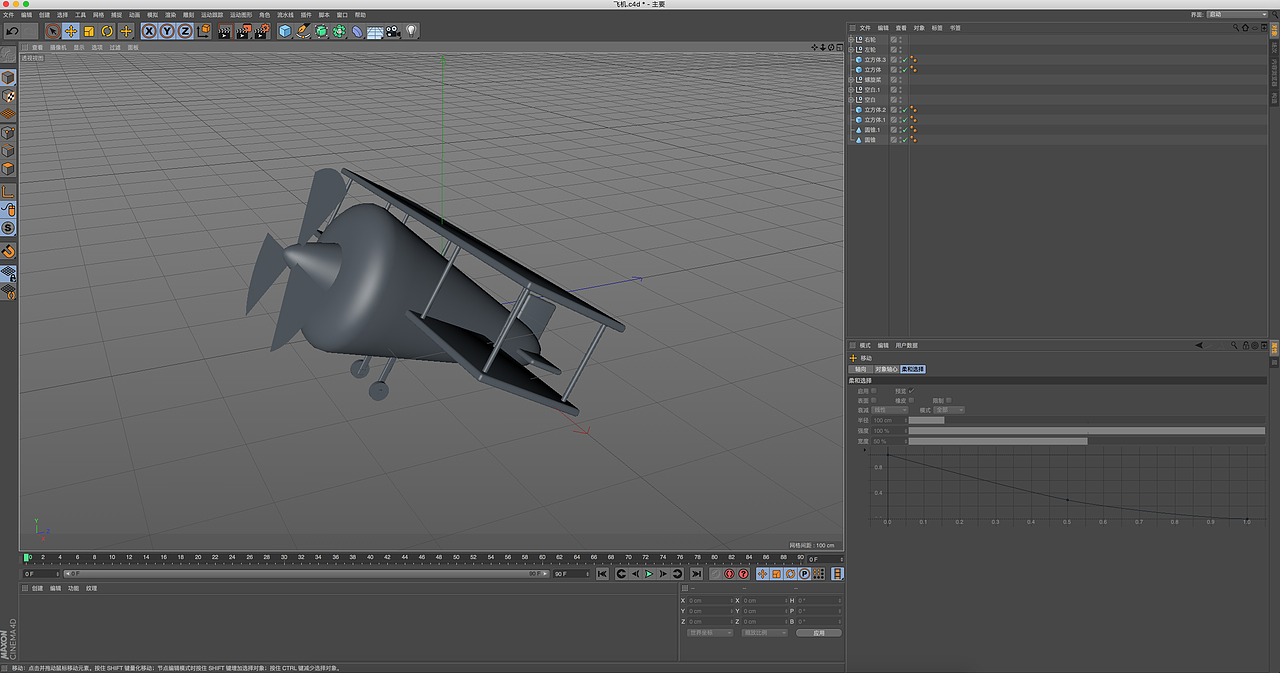This screenshot has width=1280, height=673.
Task: Play the animation forward
Action: [x=649, y=574]
